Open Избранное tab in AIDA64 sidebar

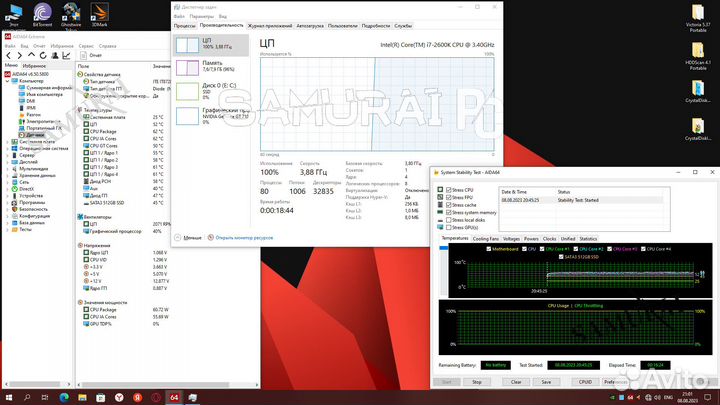click(34, 66)
